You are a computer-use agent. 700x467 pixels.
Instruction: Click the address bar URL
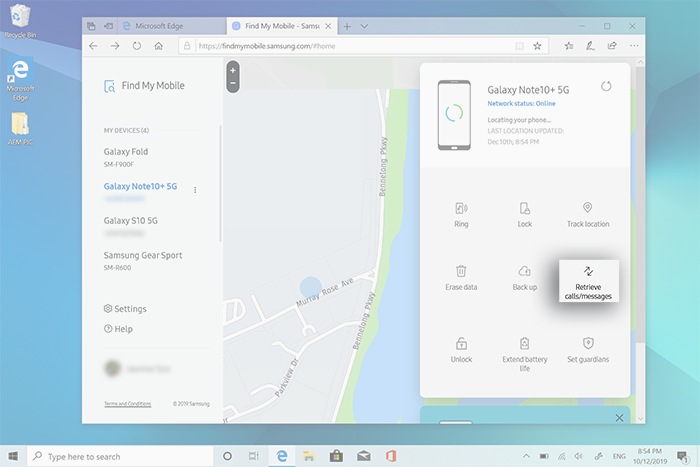tap(266, 46)
